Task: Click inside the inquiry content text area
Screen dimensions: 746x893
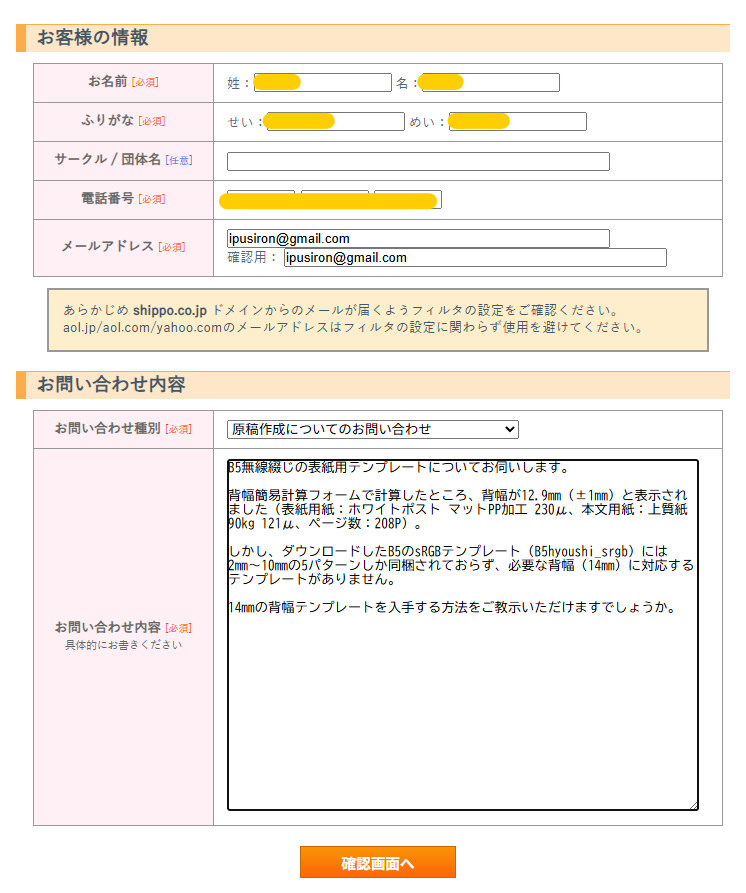Action: pyautogui.click(x=462, y=700)
